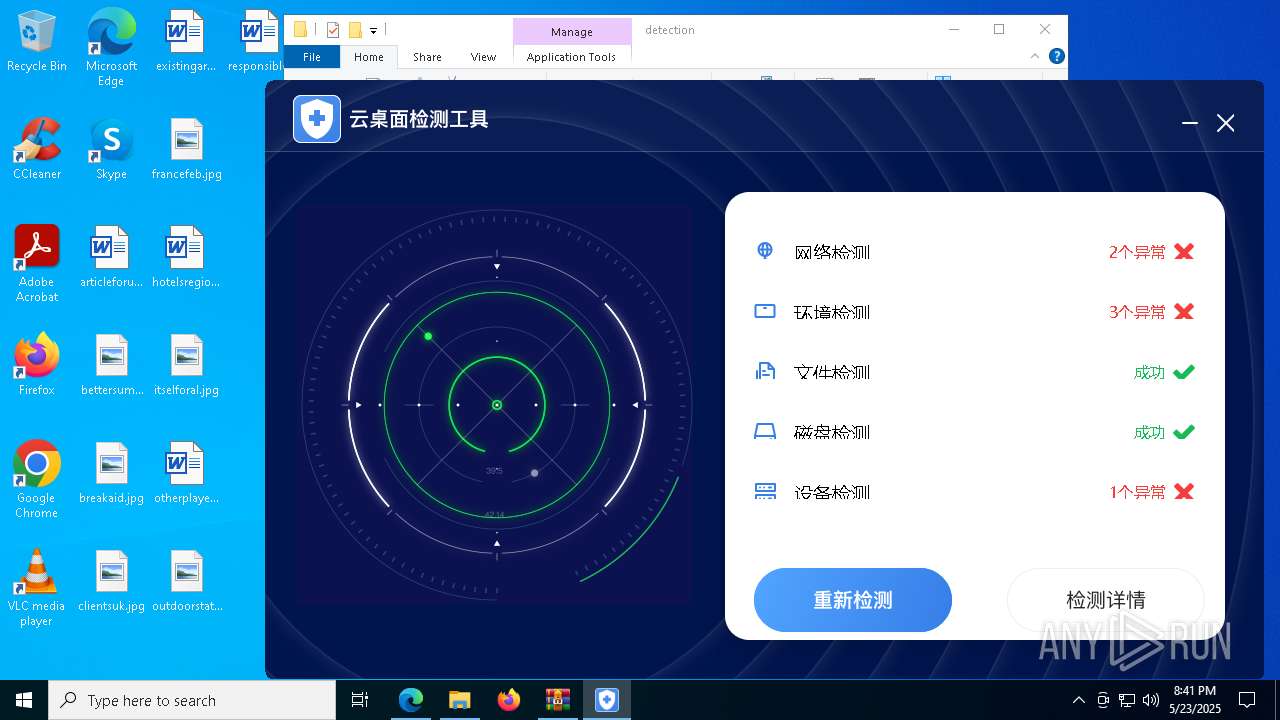1280x720 pixels.
Task: Click the 重新检测 re-detect button
Action: pyautogui.click(x=852, y=600)
